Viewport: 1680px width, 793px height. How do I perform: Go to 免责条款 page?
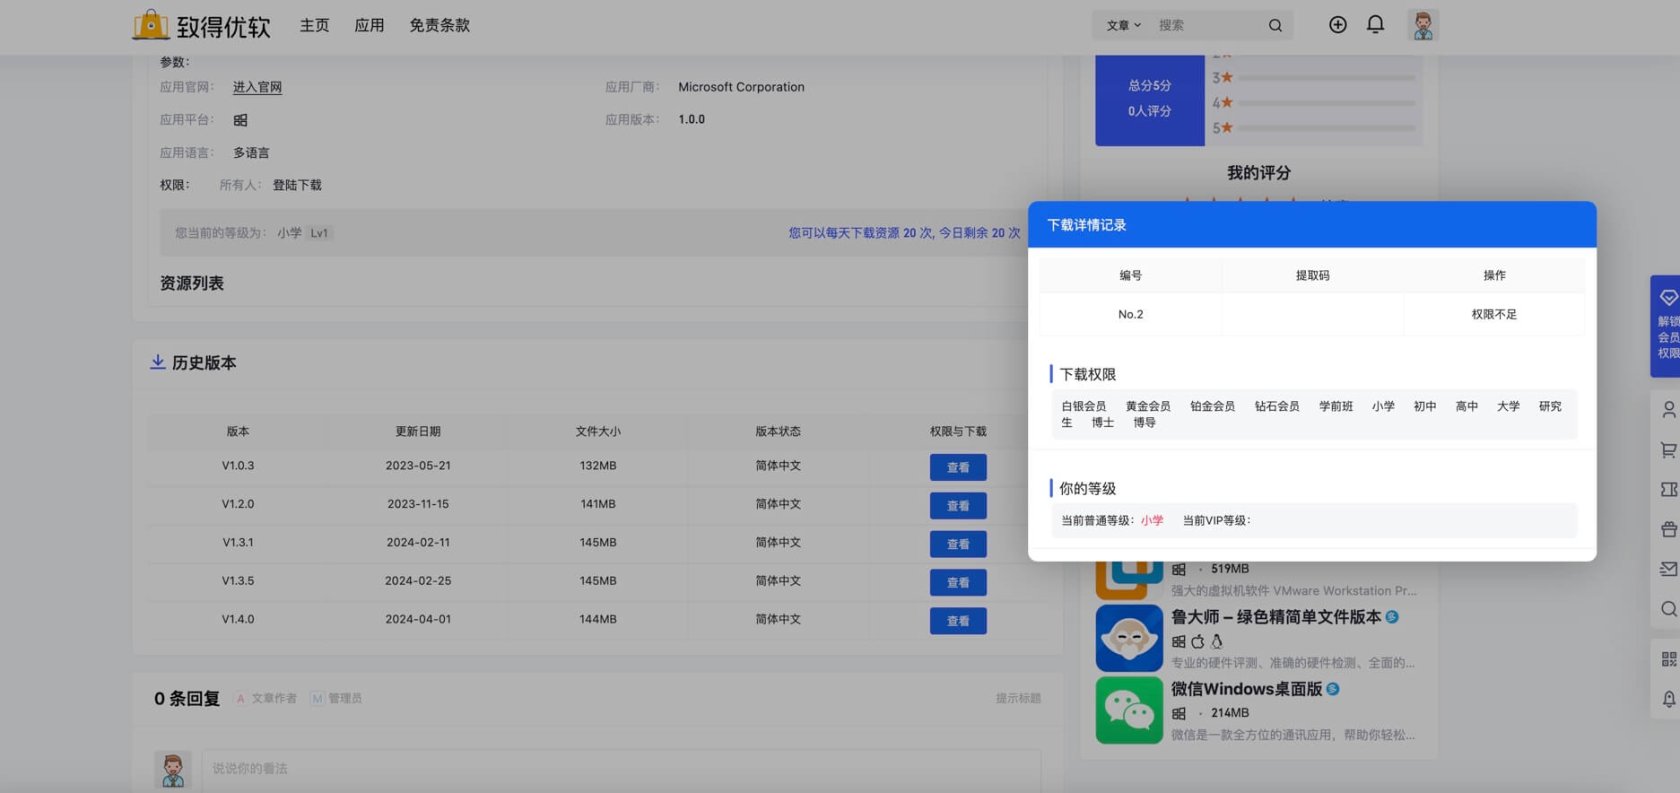439,26
